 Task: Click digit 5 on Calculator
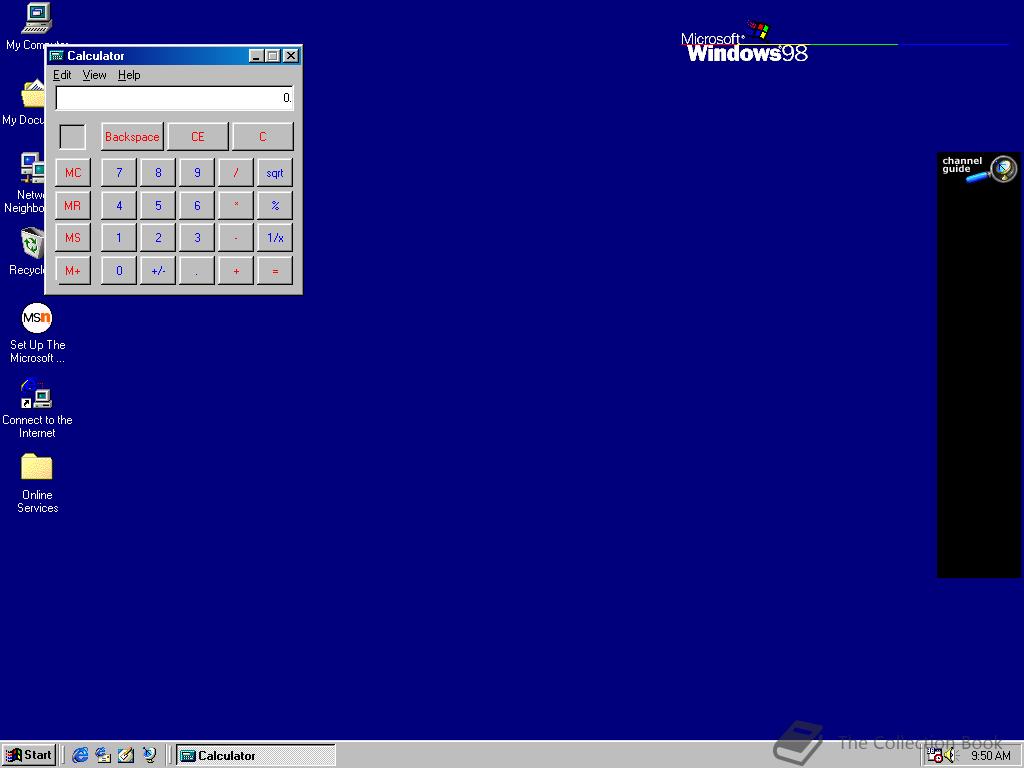point(158,205)
